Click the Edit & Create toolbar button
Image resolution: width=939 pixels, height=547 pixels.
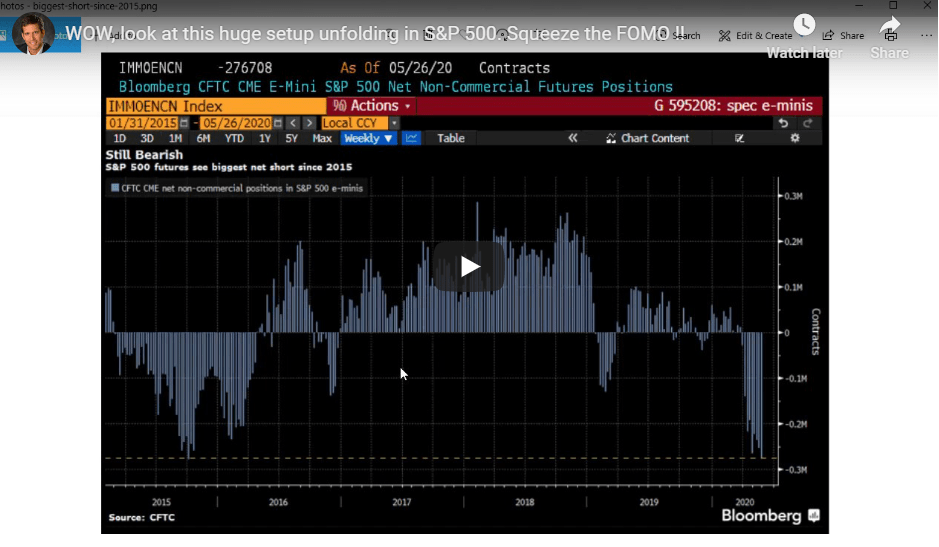[756, 36]
